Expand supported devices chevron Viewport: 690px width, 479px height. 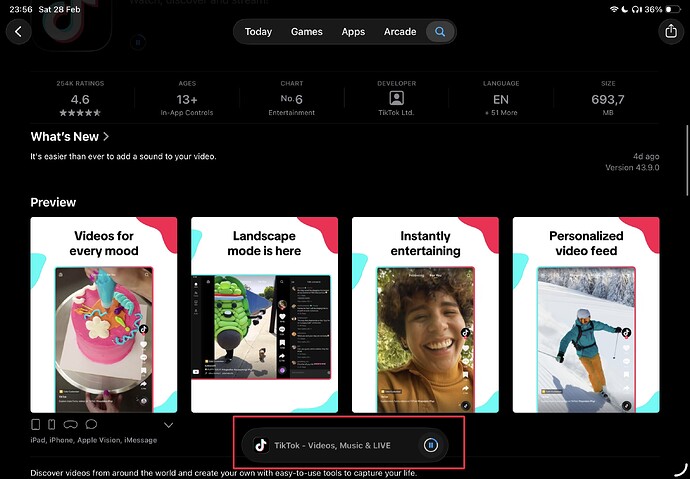(169, 425)
